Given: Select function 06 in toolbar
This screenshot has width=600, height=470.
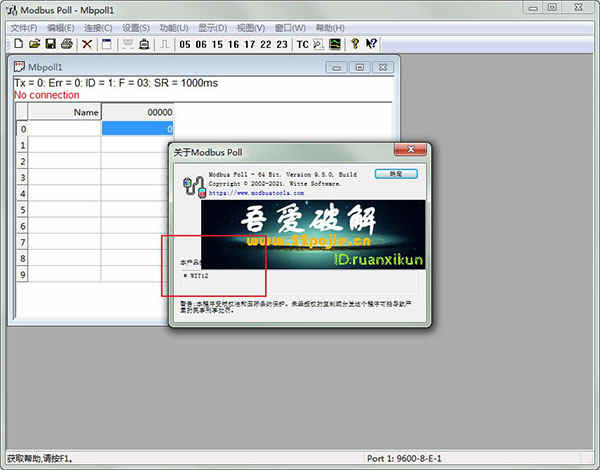Looking at the screenshot, I should point(201,45).
